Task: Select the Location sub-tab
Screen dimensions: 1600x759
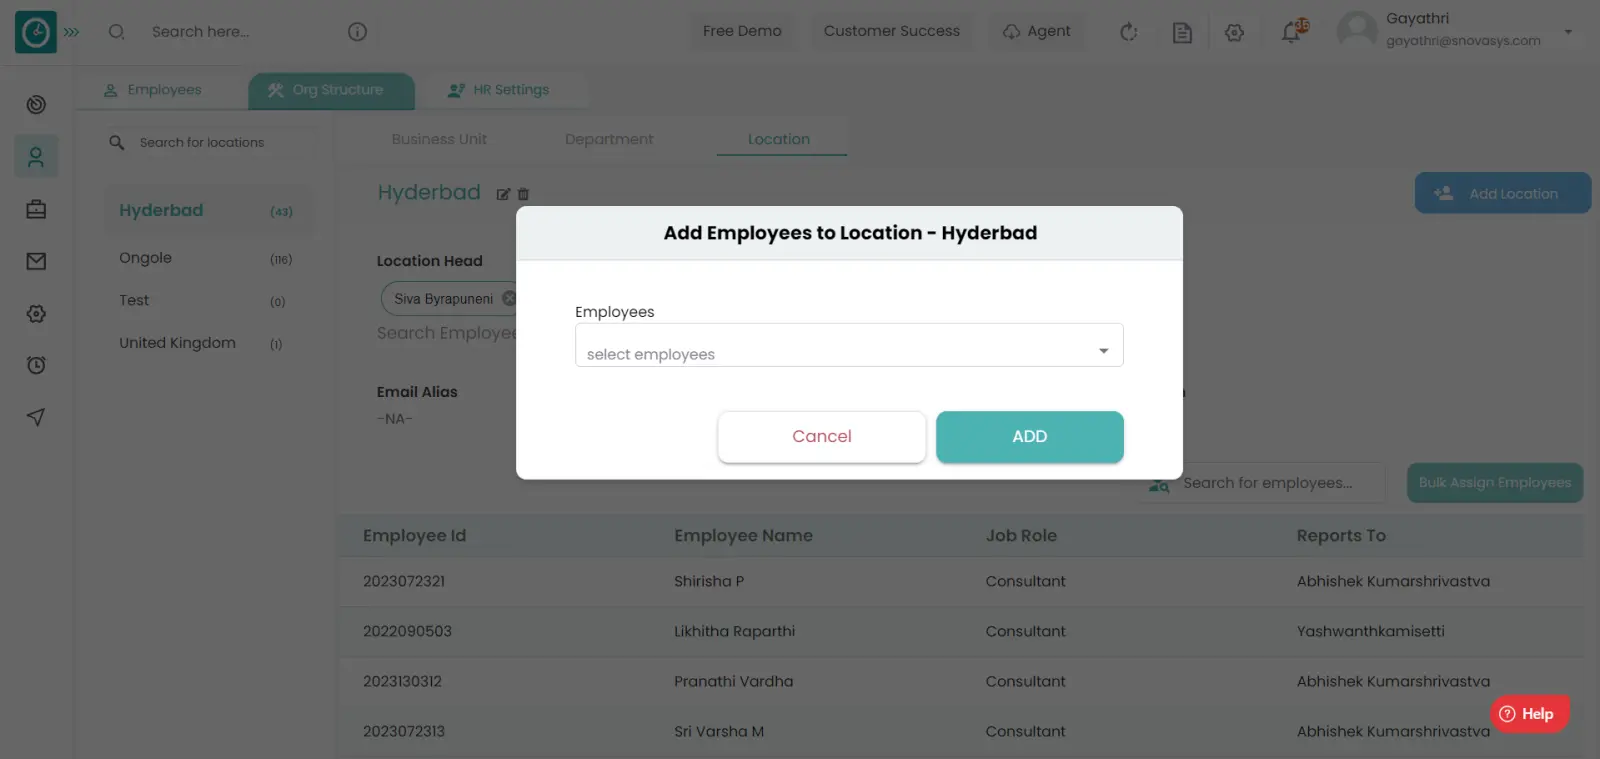Action: [779, 139]
